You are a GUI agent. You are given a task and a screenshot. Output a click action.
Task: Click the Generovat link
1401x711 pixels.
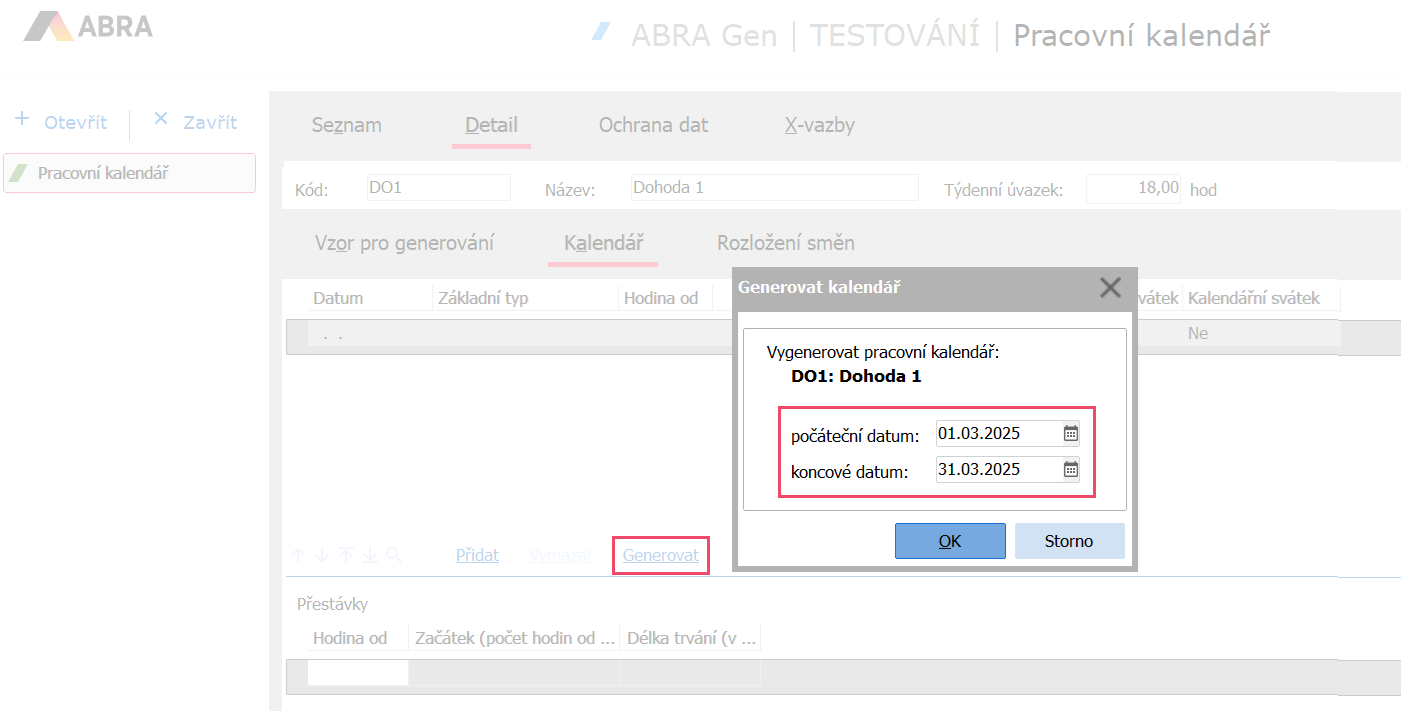660,555
